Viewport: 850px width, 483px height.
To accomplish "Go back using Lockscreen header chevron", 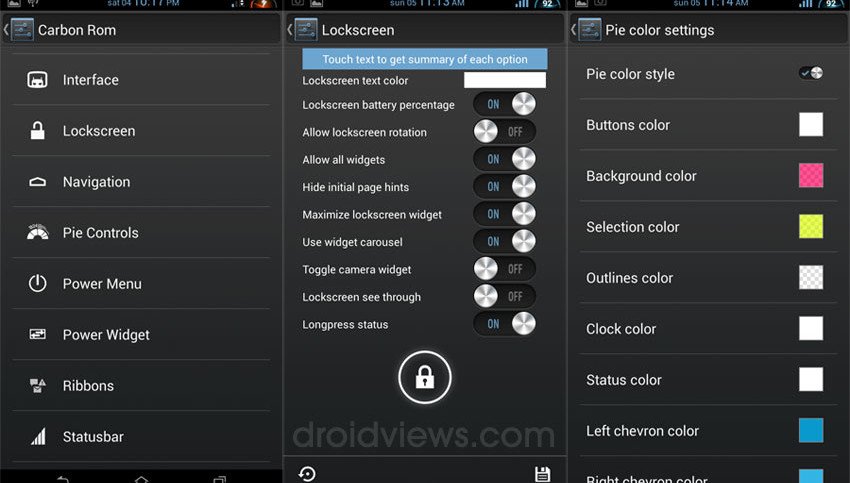I will click(290, 30).
